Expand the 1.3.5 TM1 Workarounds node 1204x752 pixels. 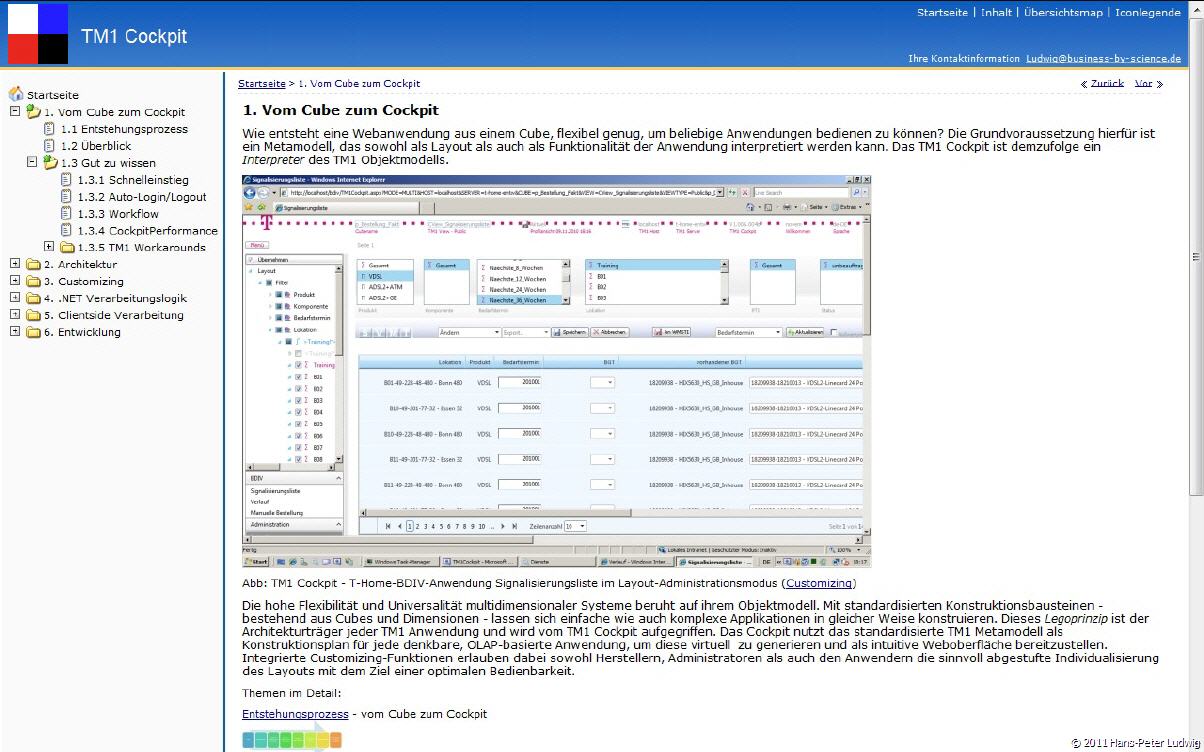pos(49,246)
